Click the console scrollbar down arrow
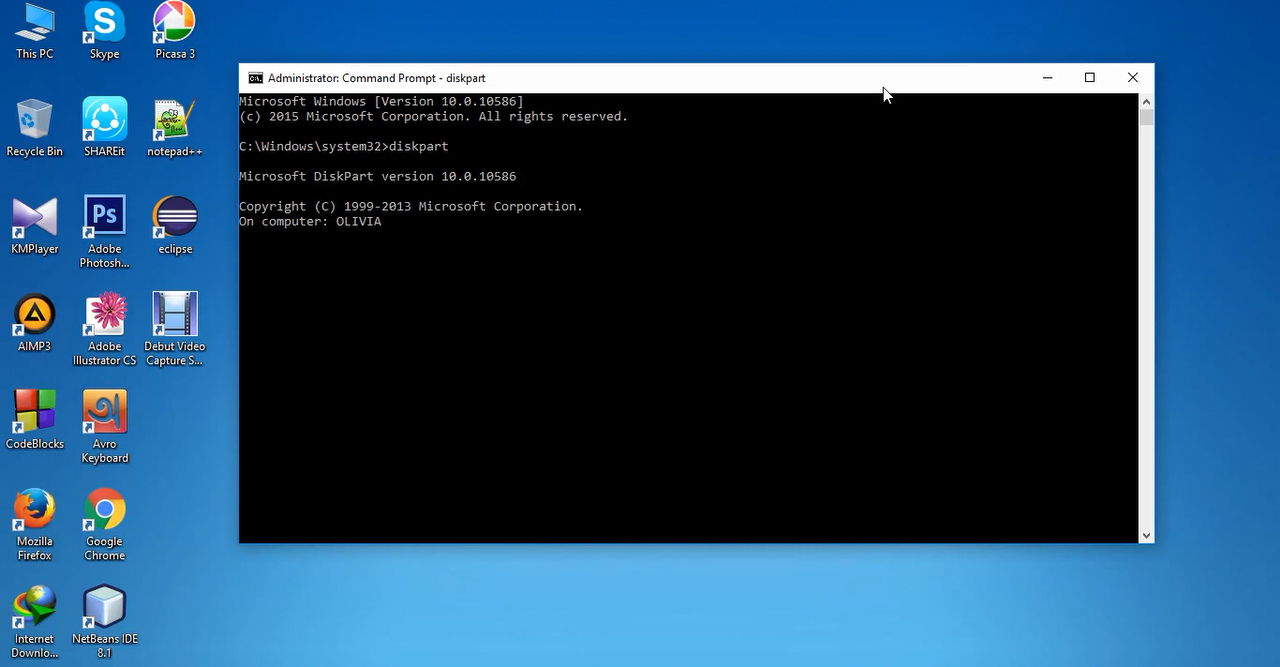 [x=1146, y=536]
